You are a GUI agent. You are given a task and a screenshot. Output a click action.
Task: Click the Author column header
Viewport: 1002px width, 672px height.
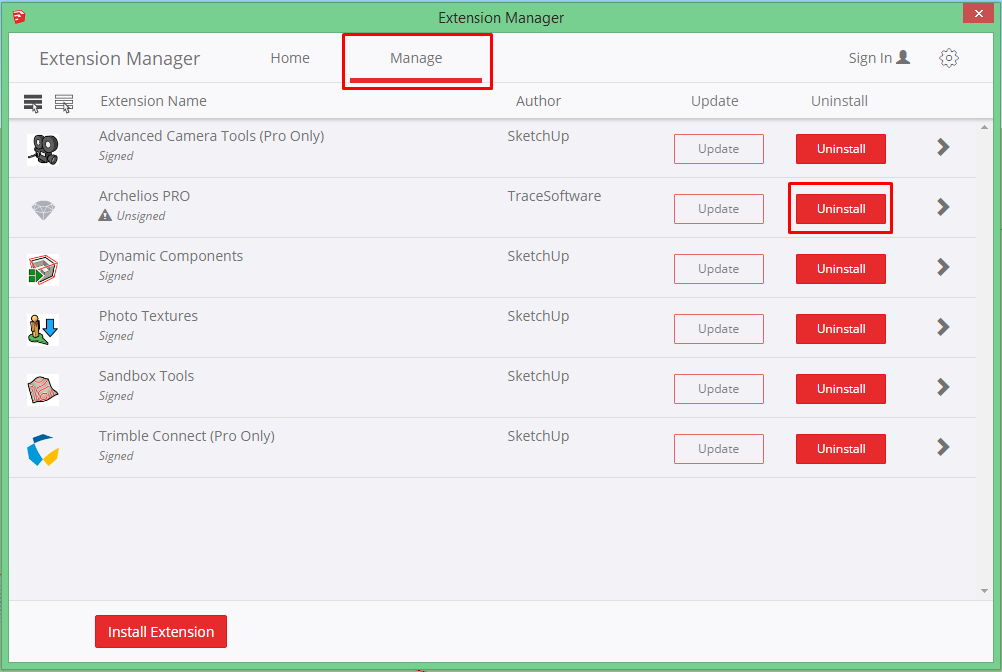[538, 101]
